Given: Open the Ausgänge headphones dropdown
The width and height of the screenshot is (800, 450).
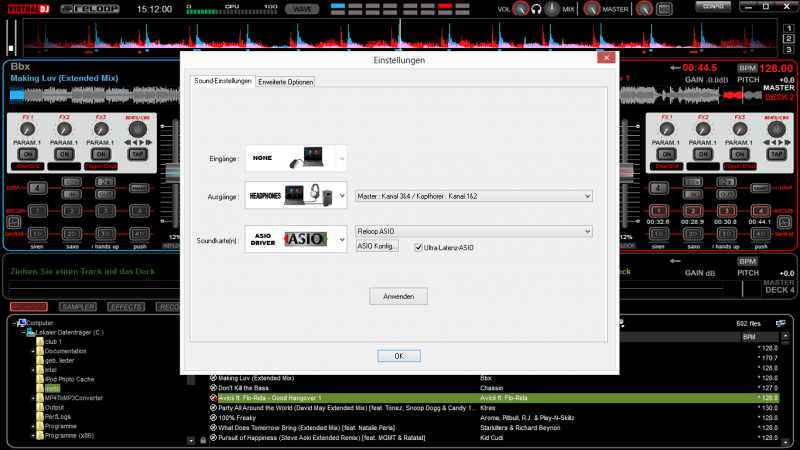Looking at the screenshot, I should pos(296,195).
